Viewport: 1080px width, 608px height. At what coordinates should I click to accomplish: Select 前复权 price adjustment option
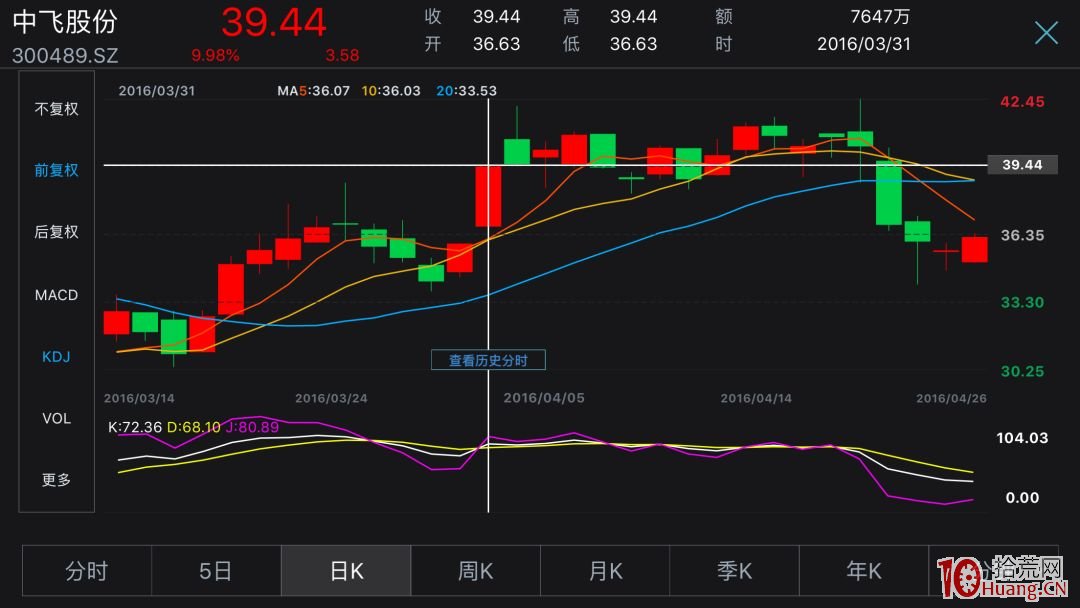(56, 170)
